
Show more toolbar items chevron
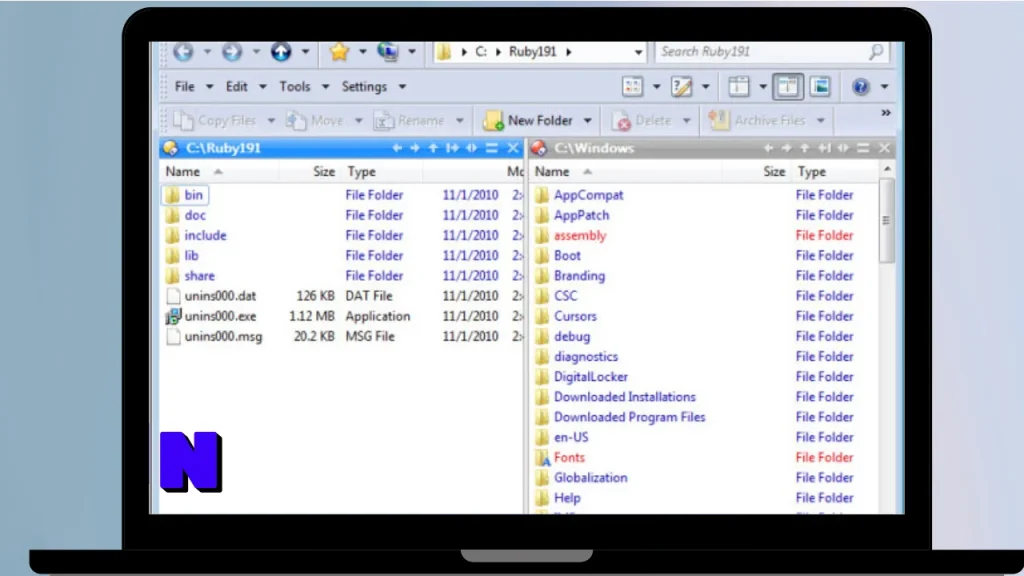click(x=886, y=113)
